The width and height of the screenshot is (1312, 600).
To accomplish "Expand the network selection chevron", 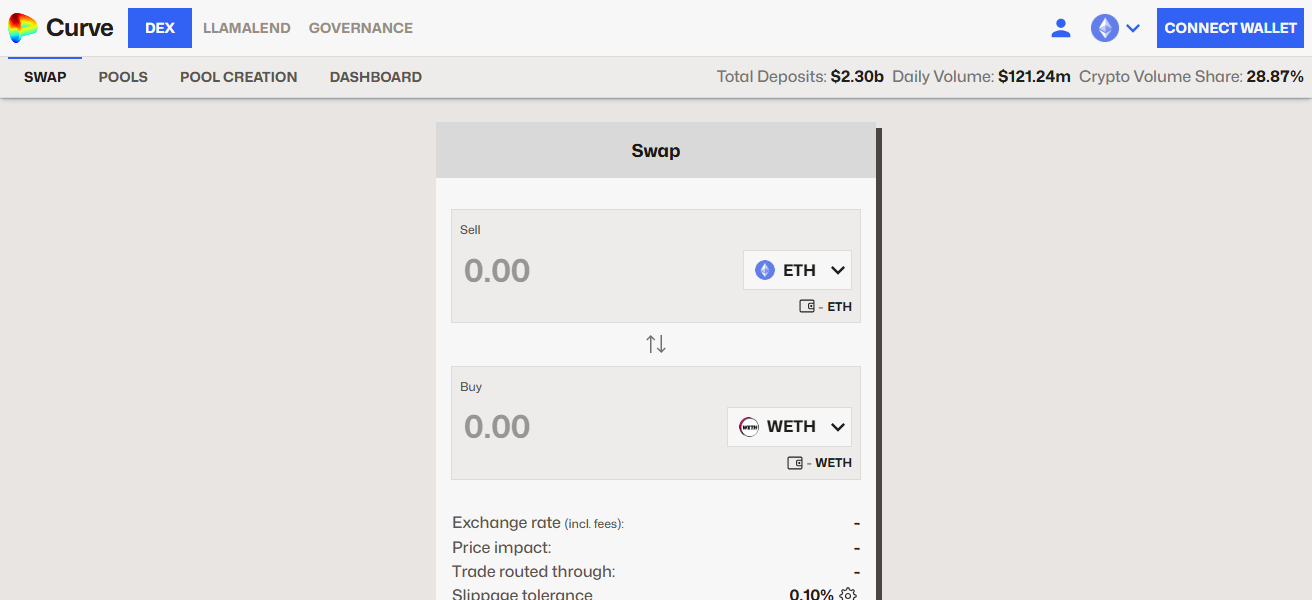I will (x=1134, y=28).
